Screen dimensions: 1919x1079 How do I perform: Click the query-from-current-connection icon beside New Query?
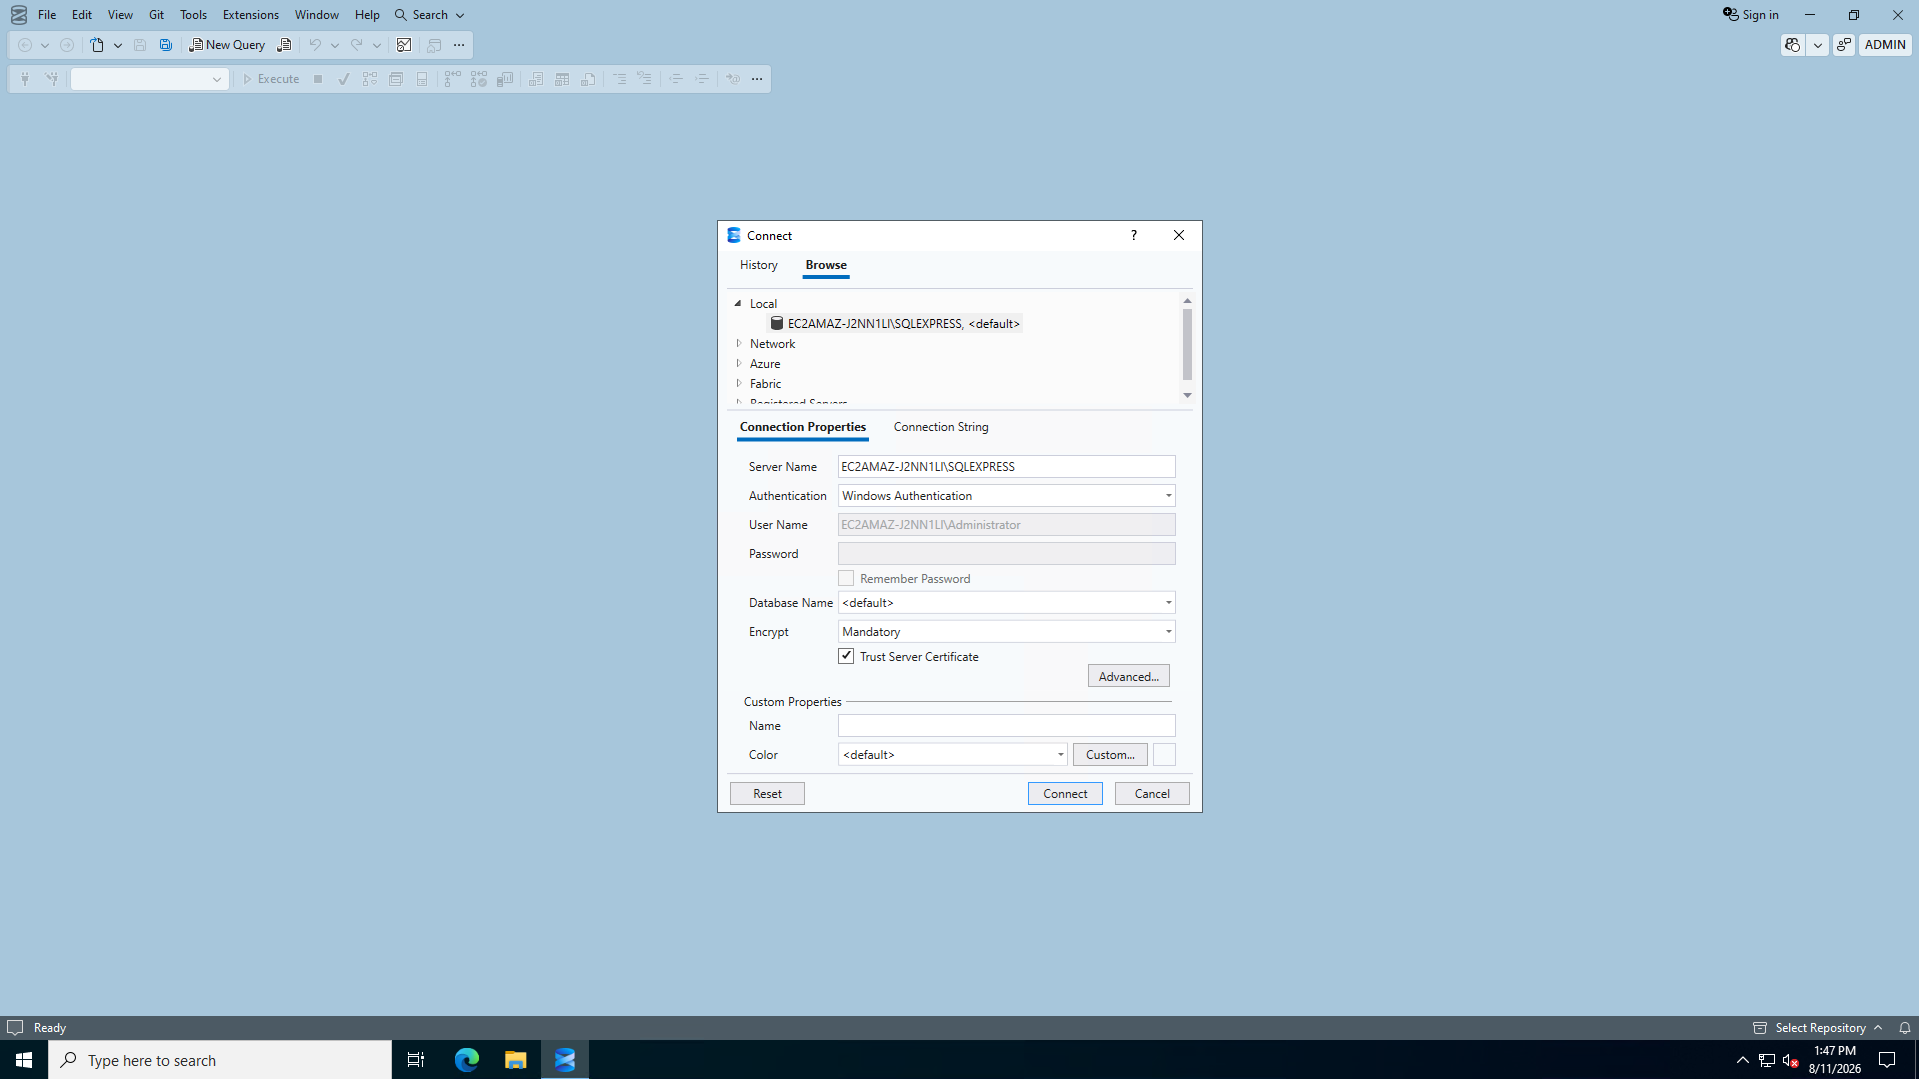tap(284, 45)
